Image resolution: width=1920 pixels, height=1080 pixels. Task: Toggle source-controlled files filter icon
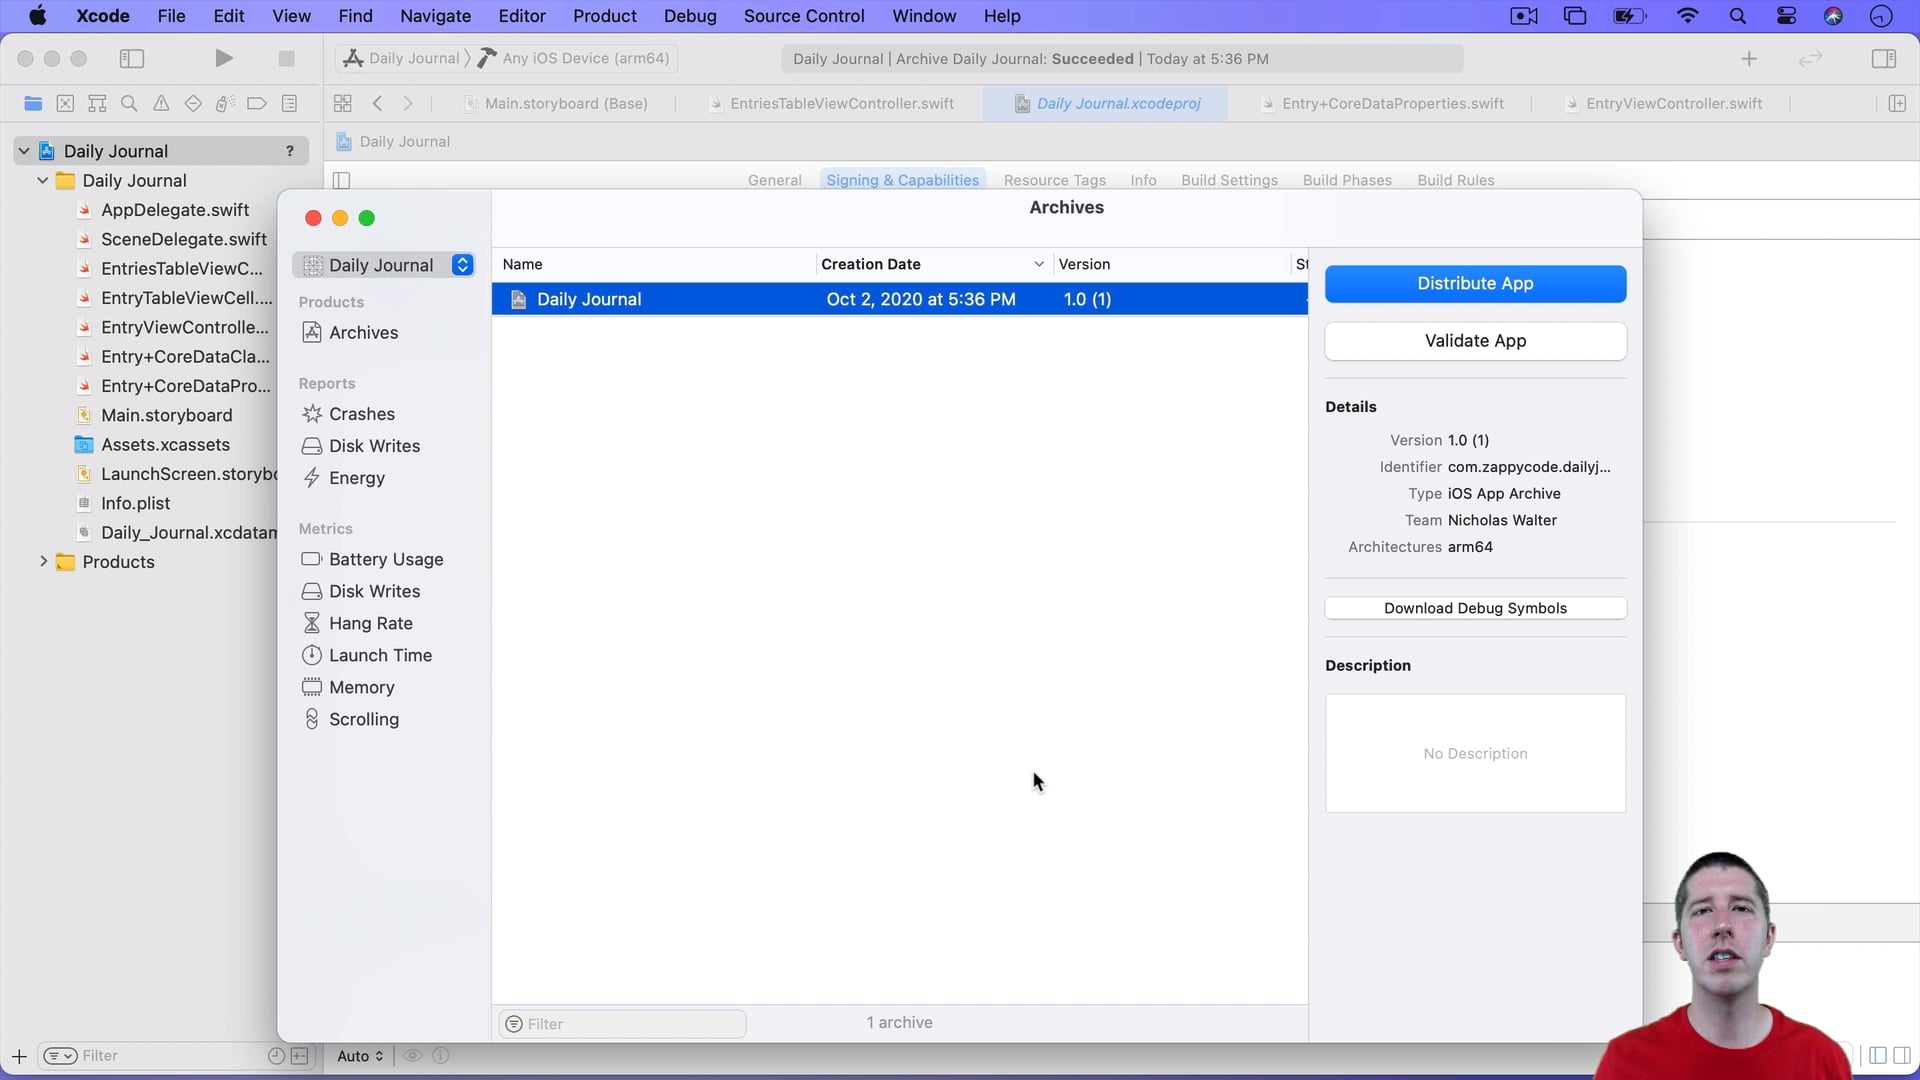(x=299, y=1056)
